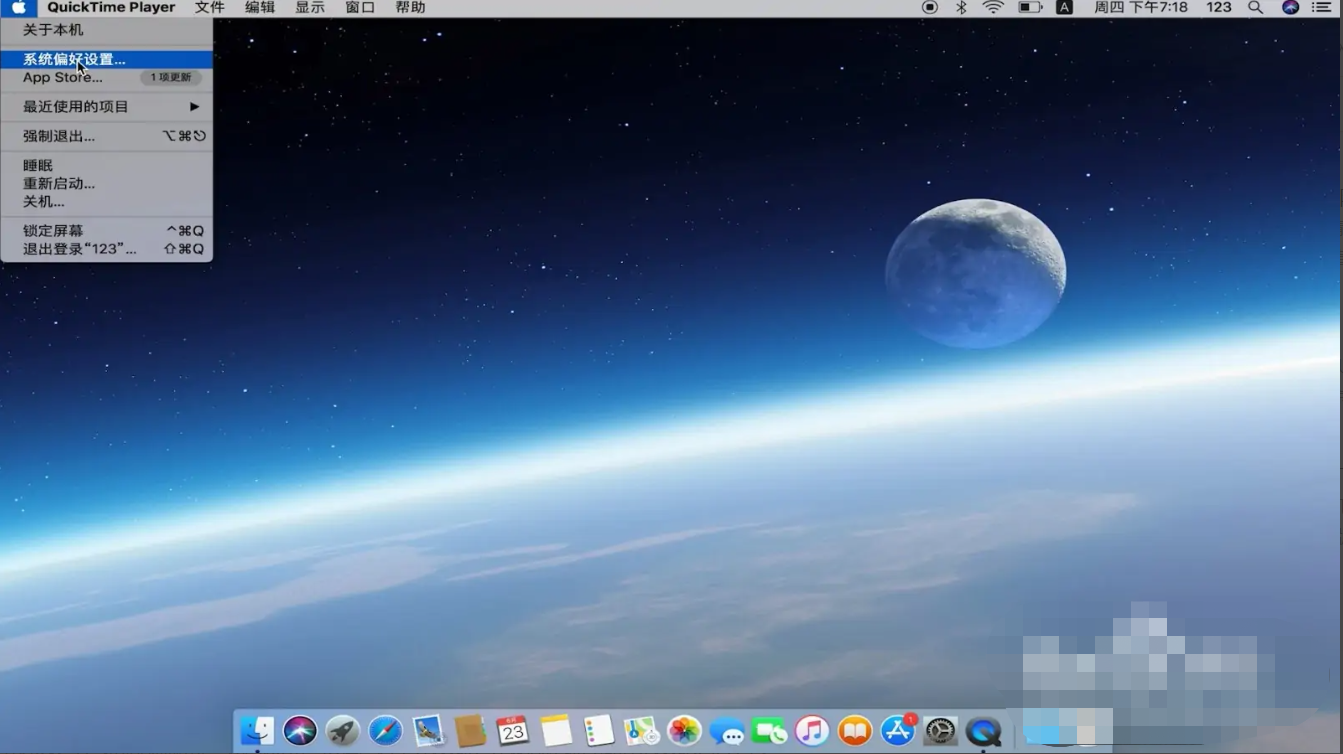Launch Safari from the Dock

point(385,731)
